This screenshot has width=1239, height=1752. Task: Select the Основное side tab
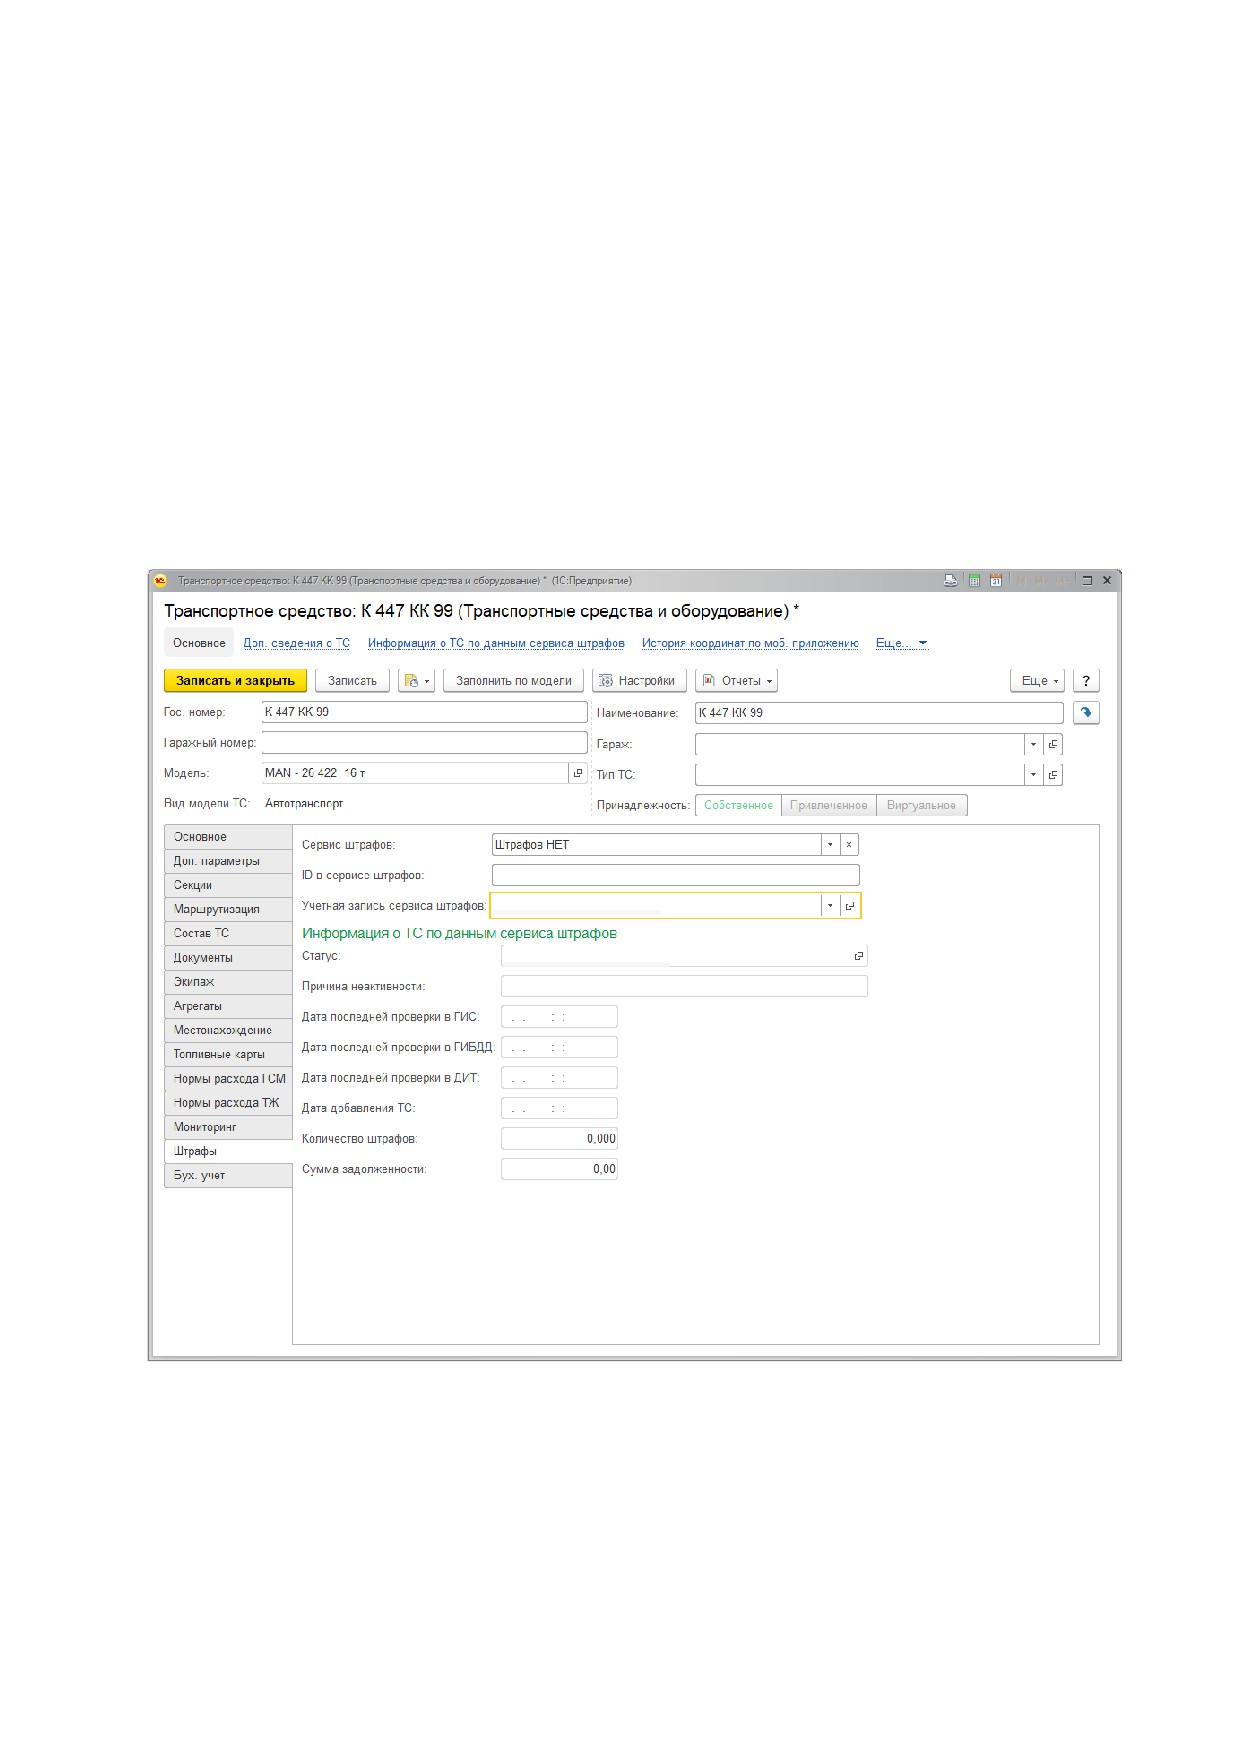coord(227,837)
